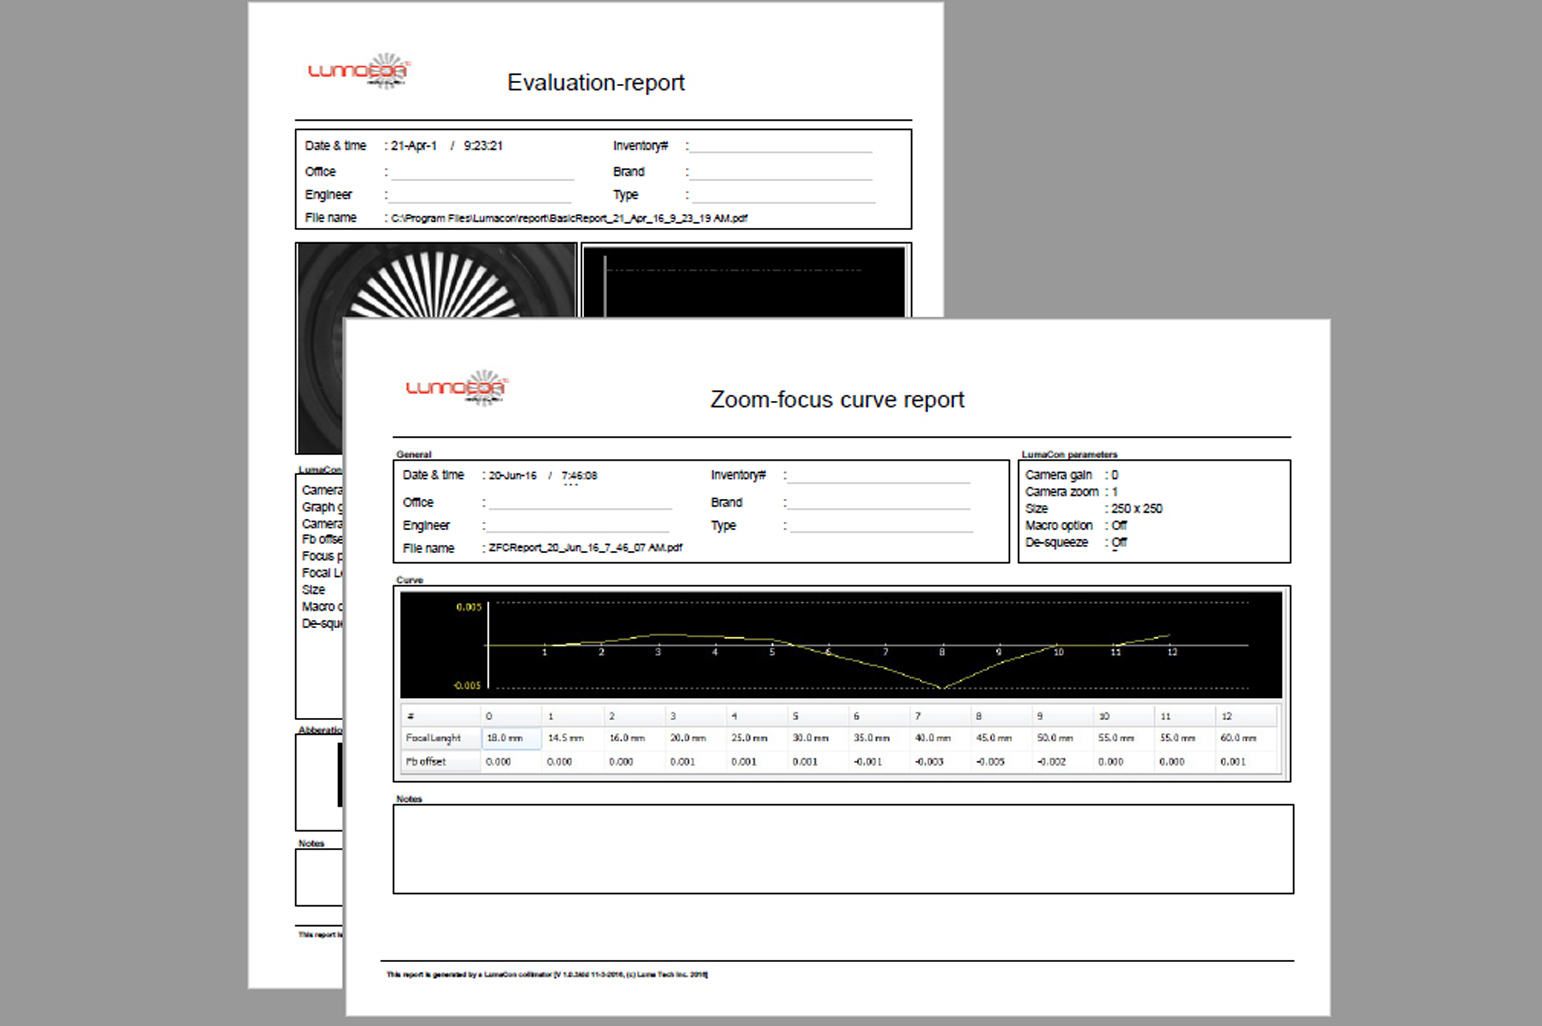Select the Zoom-focus curve report title
Image resolution: width=1542 pixels, height=1026 pixels.
point(837,400)
